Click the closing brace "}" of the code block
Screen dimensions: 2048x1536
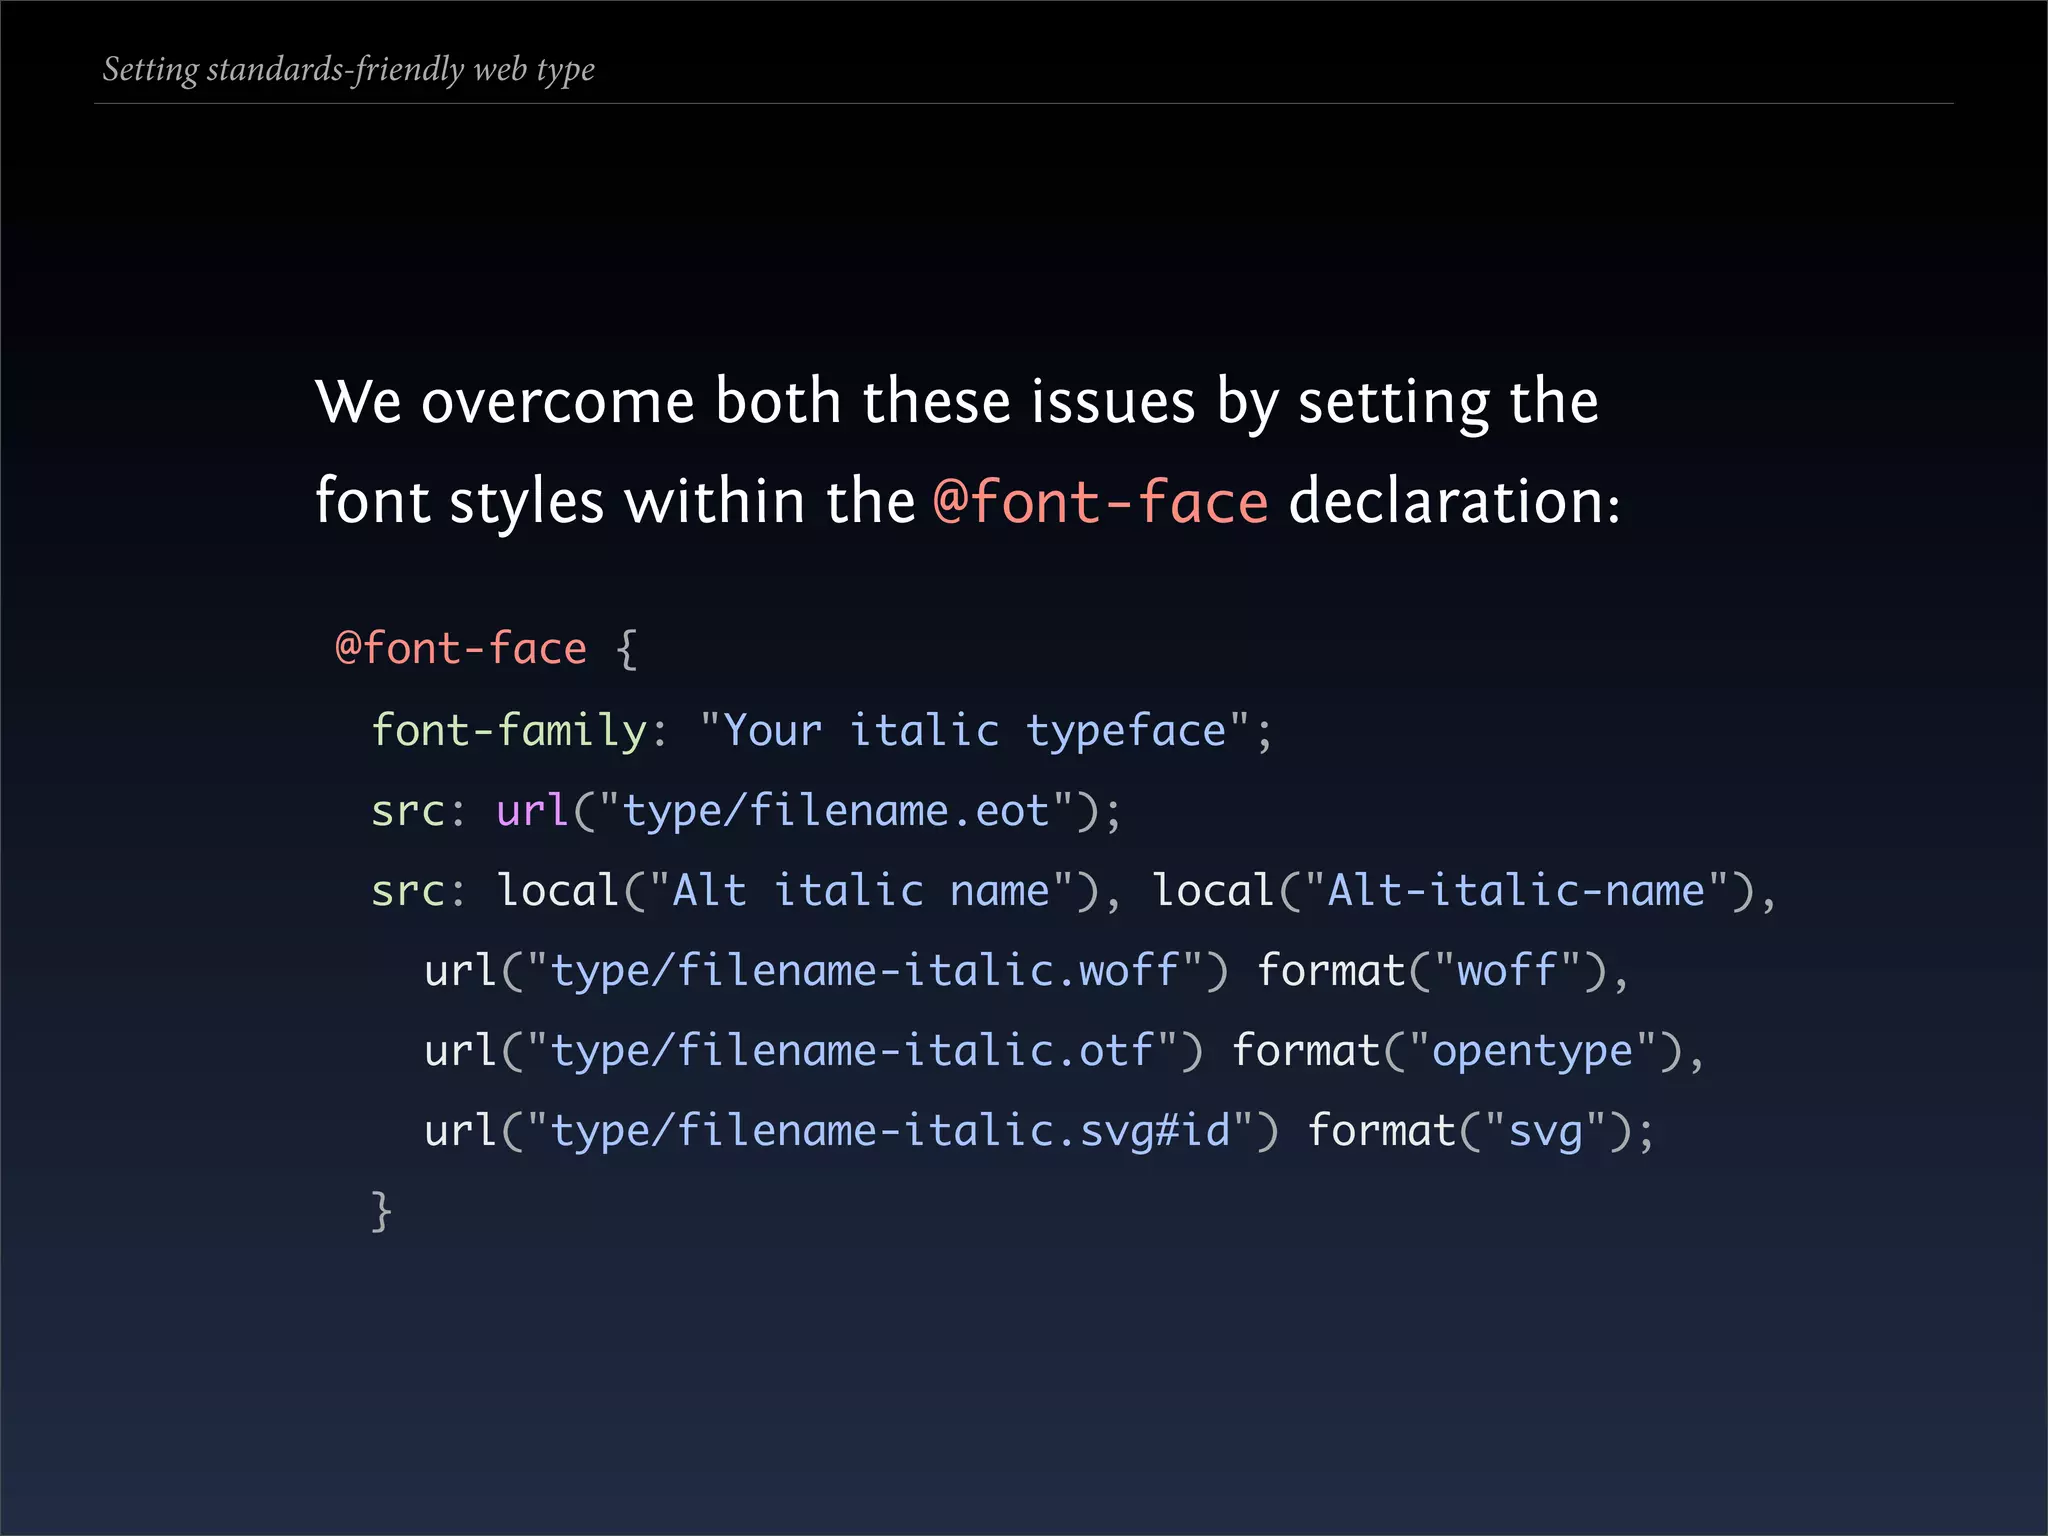(381, 1211)
